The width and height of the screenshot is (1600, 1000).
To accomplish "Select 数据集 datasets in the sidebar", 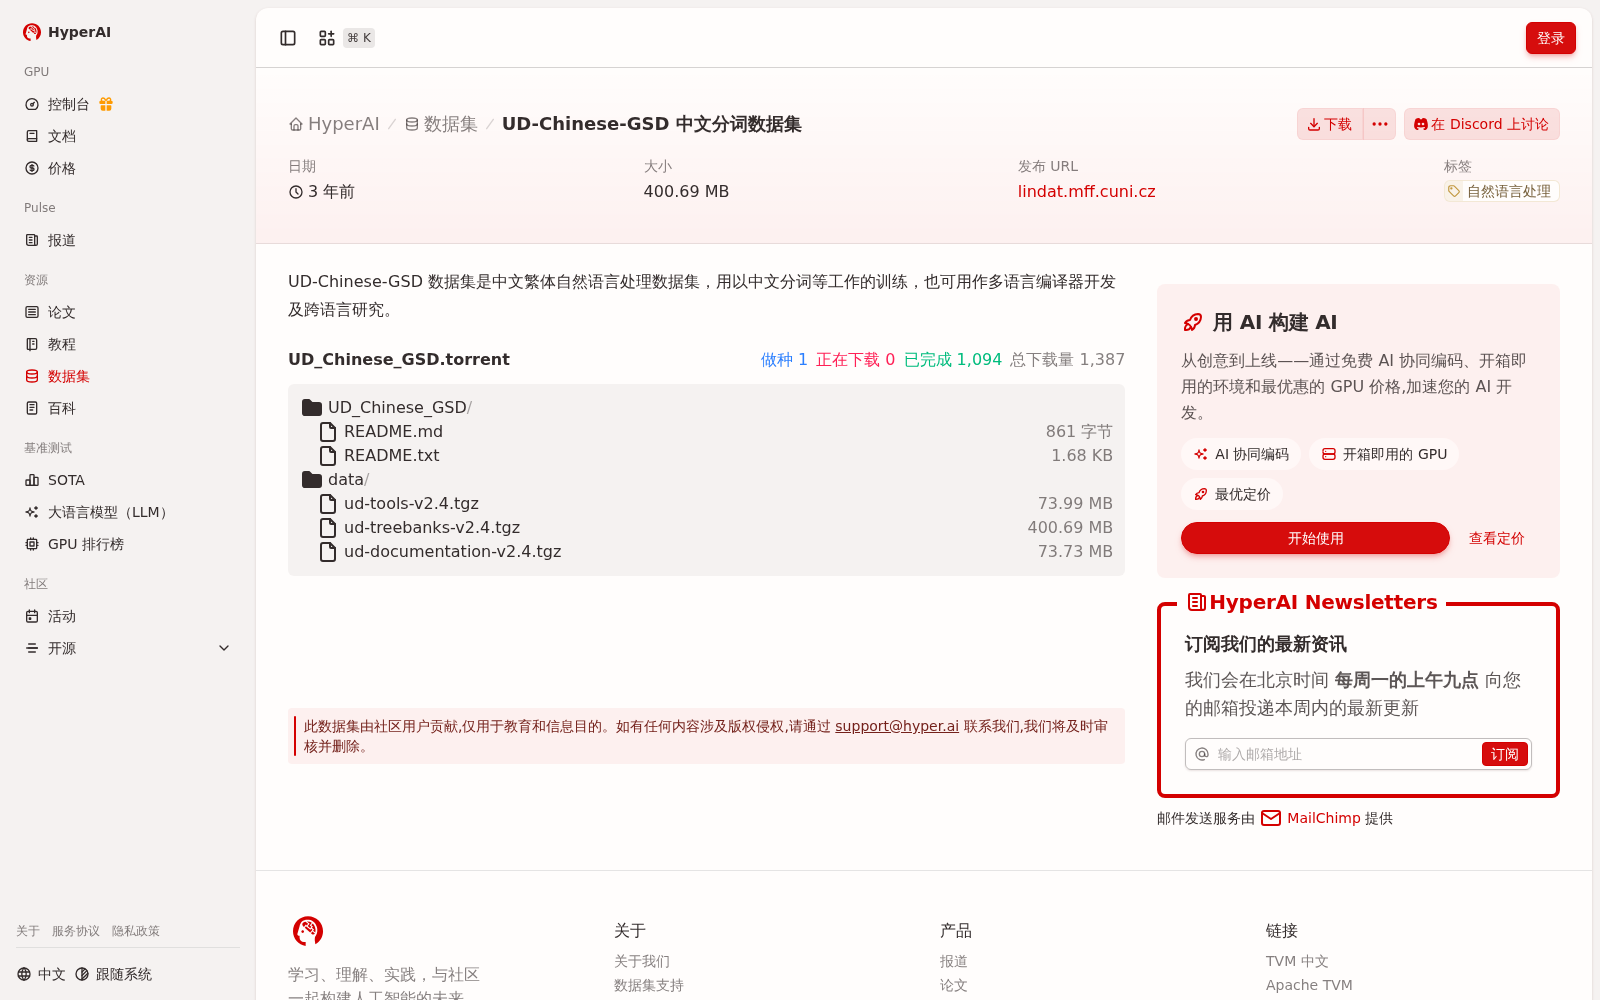I will point(128,376).
